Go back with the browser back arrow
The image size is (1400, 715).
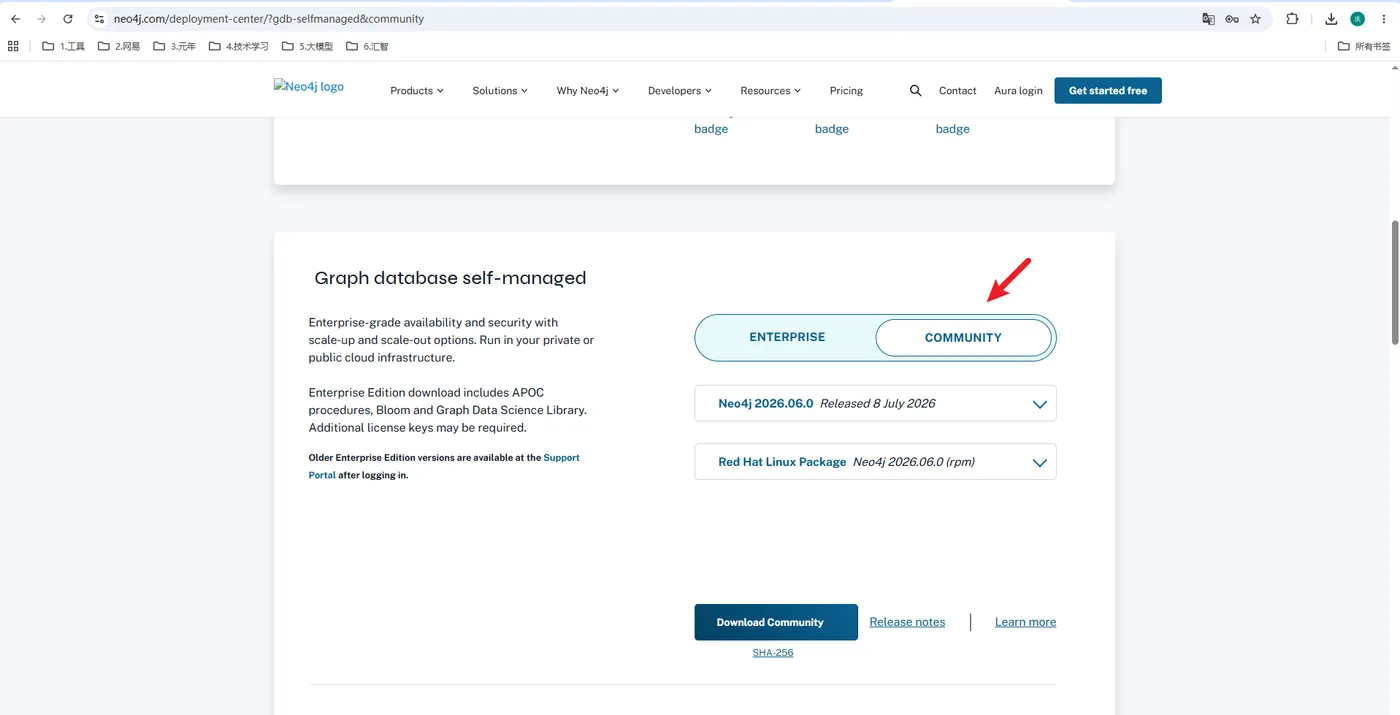(x=15, y=19)
